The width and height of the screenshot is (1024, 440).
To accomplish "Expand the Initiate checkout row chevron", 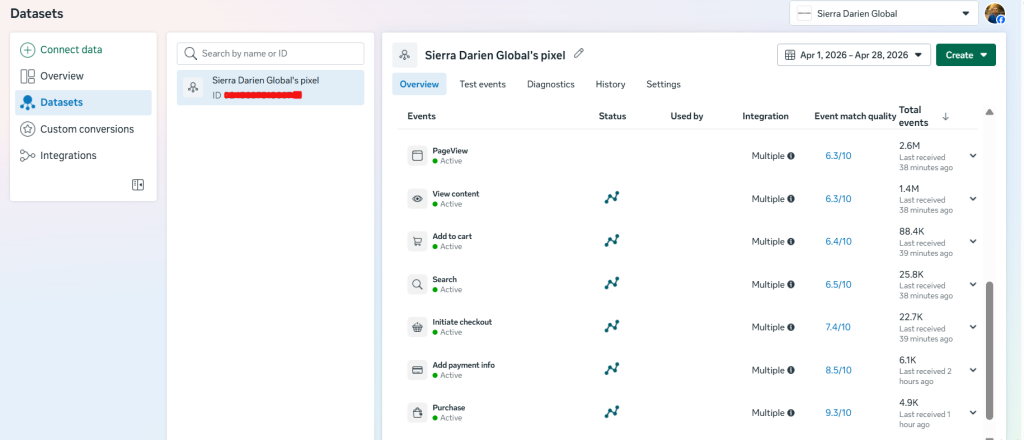I will click(x=973, y=326).
